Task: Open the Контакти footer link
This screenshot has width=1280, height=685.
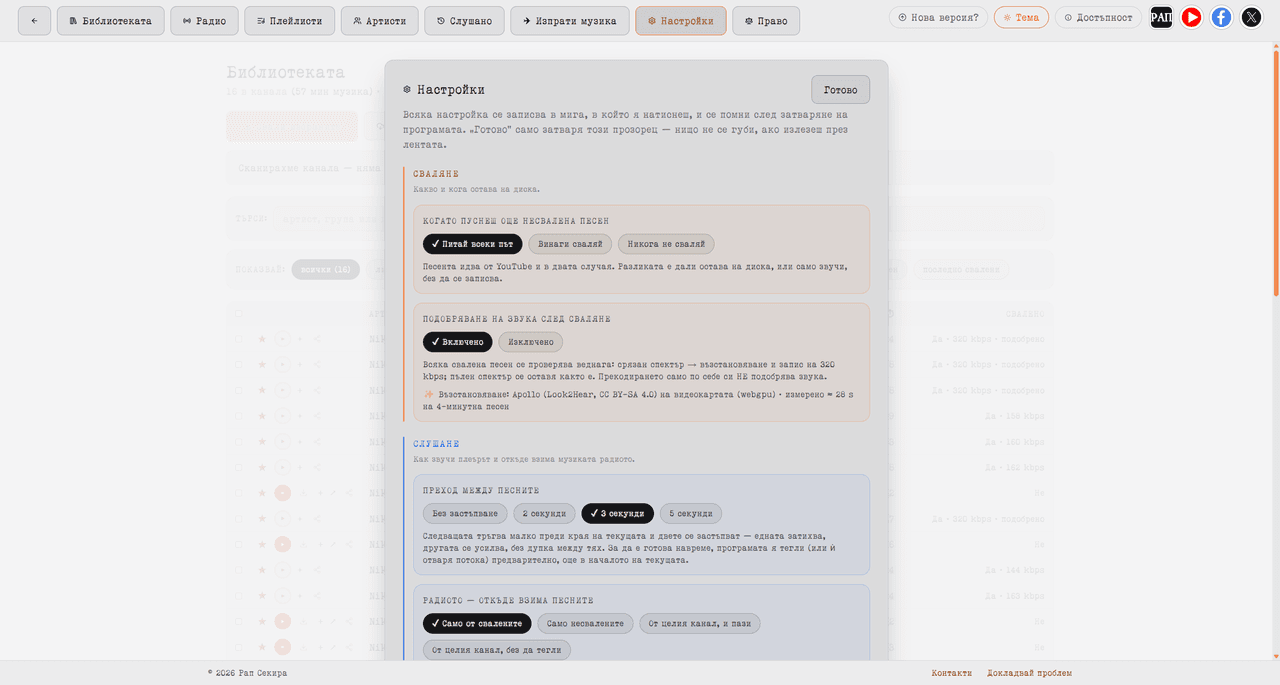Action: coord(951,673)
